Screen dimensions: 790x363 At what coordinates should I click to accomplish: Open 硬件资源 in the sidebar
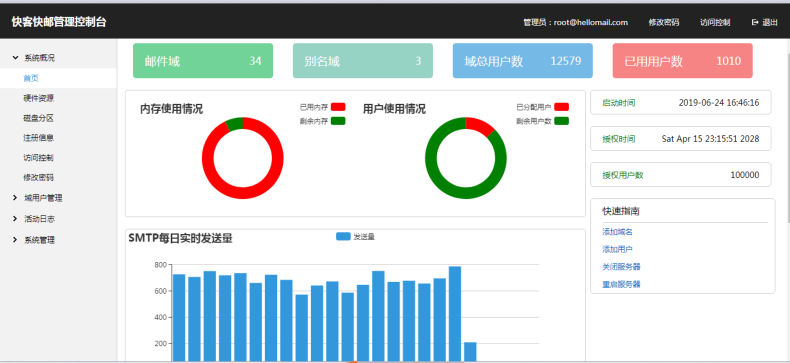(38, 98)
